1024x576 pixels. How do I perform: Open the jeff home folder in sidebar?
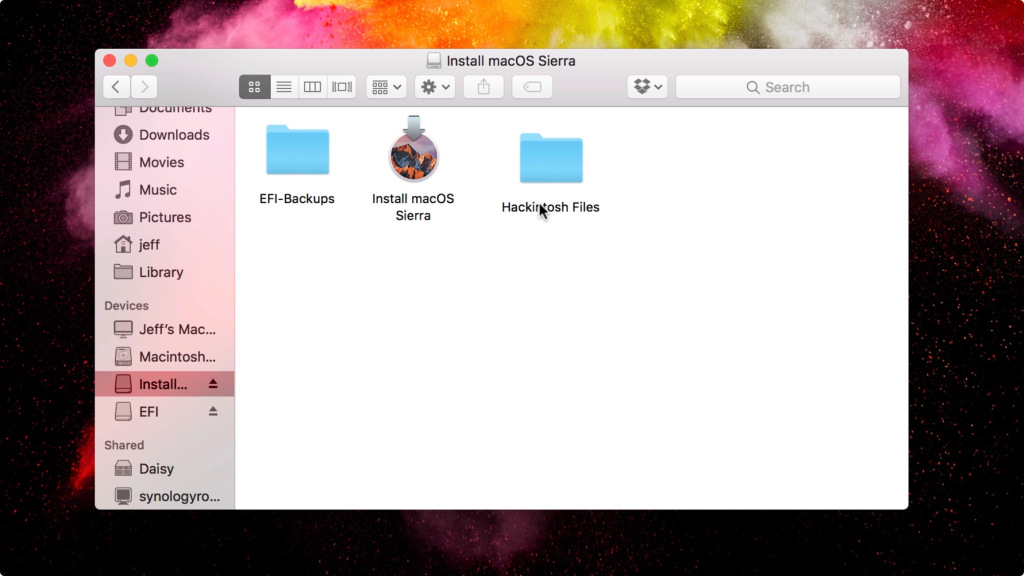(165, 244)
